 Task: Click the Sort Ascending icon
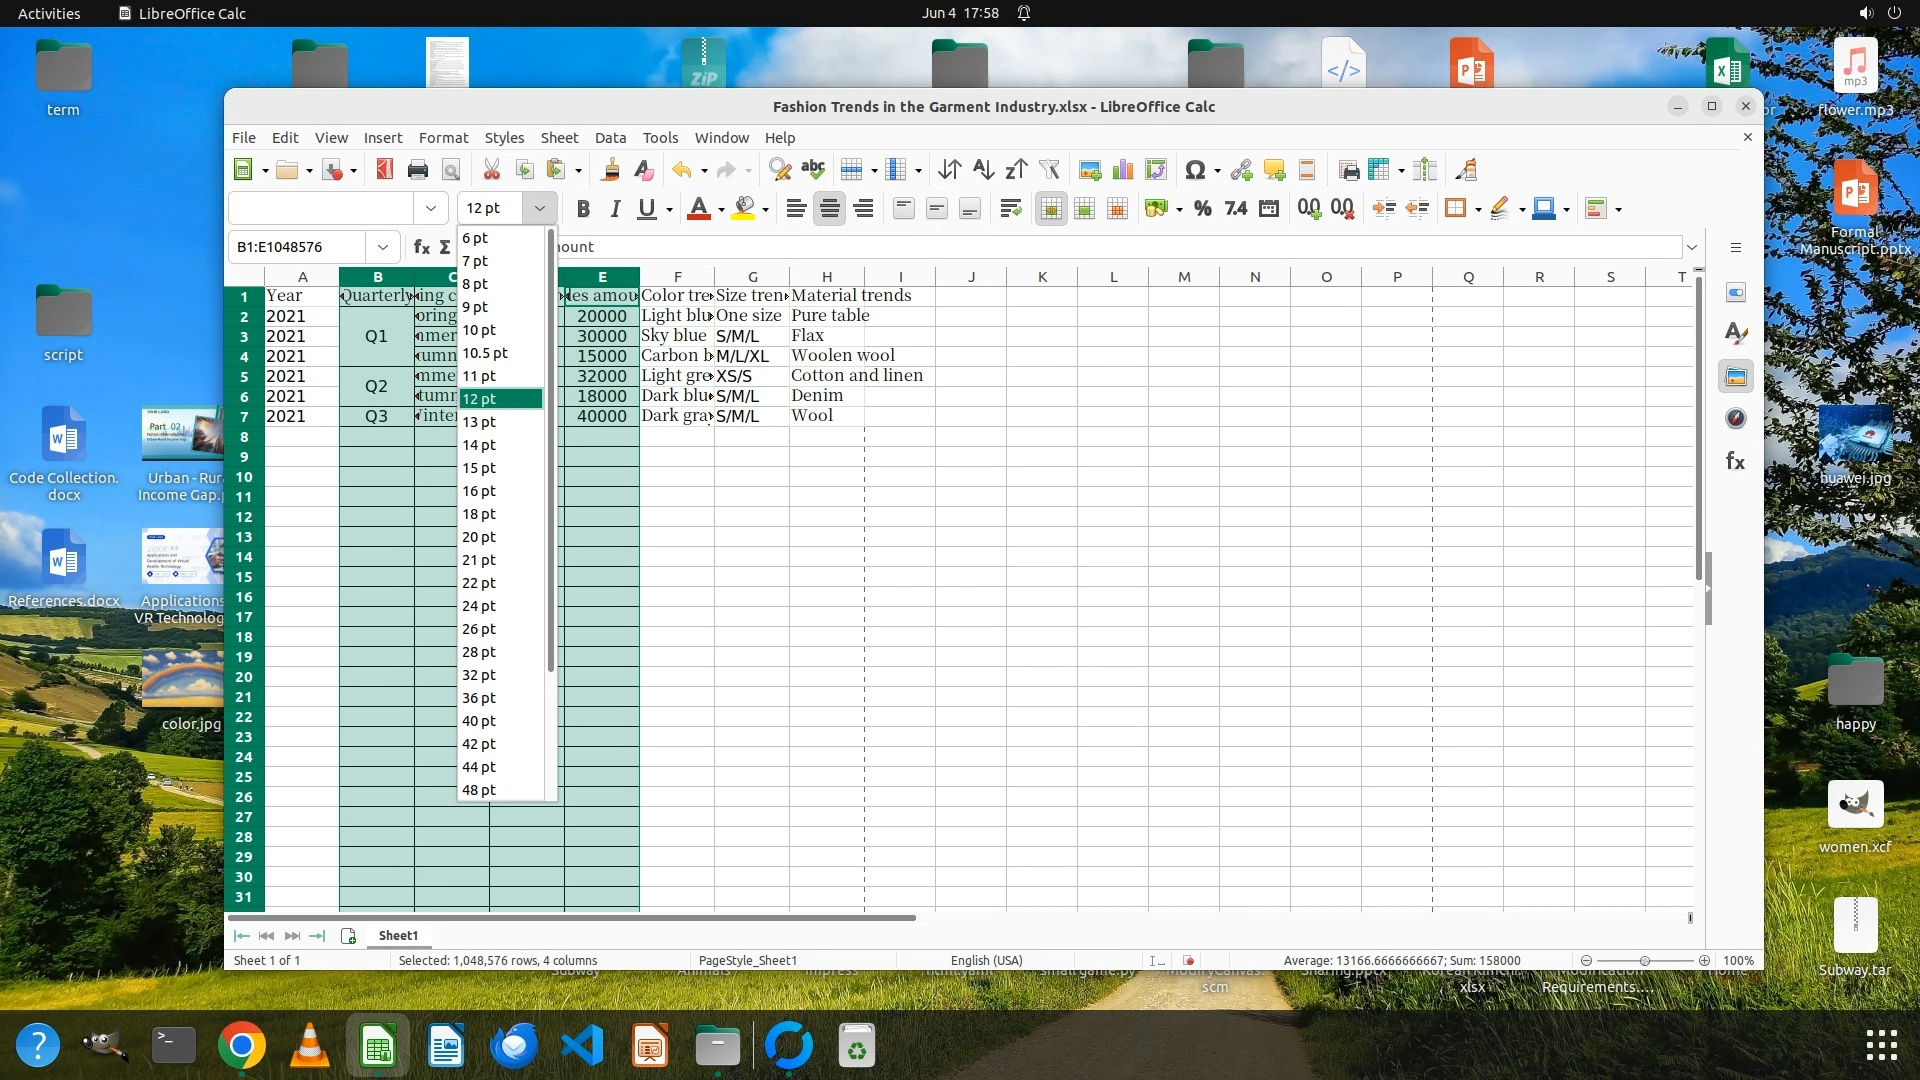983,170
